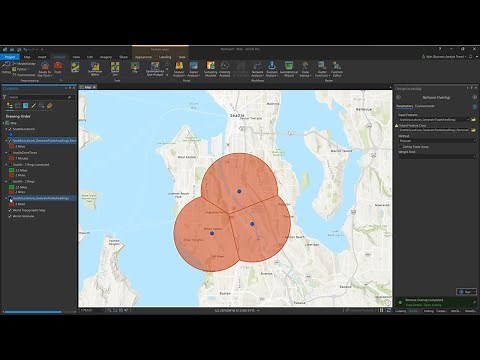This screenshot has height=360, width=480.
Task: Open the Visibility Analysis tool
Action: (x=225, y=69)
